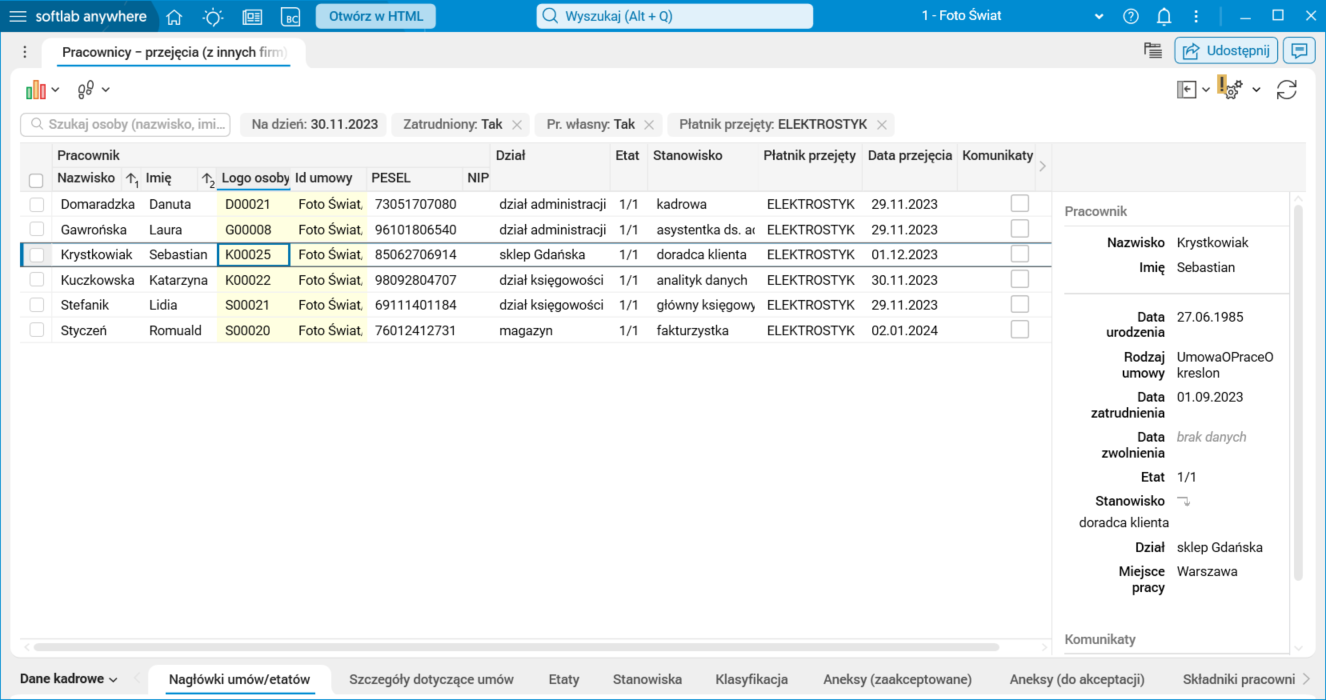Show more columns with the header chevron
1326x700 pixels.
[x=1042, y=167]
